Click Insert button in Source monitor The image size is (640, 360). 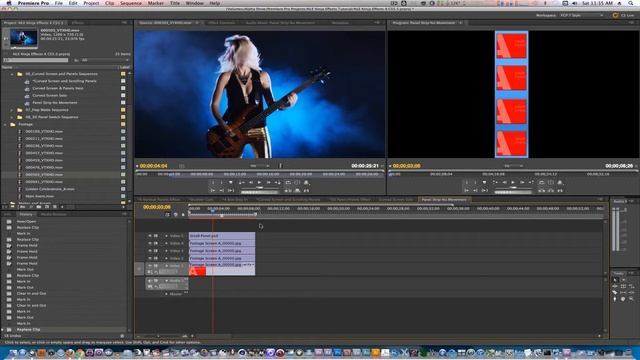tap(288, 190)
